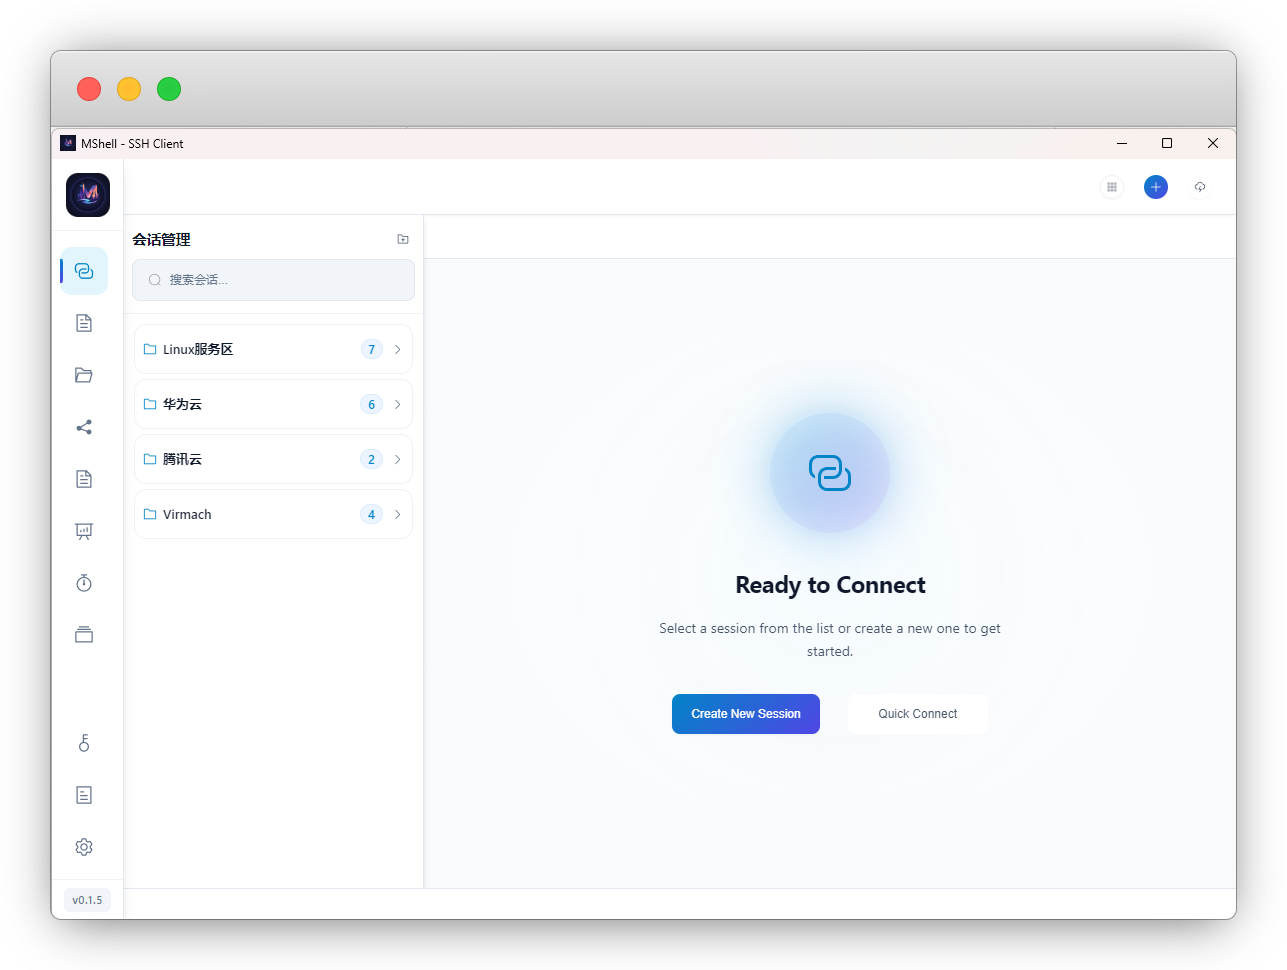Open the stacked windows icon in sidebar

pyautogui.click(x=84, y=635)
